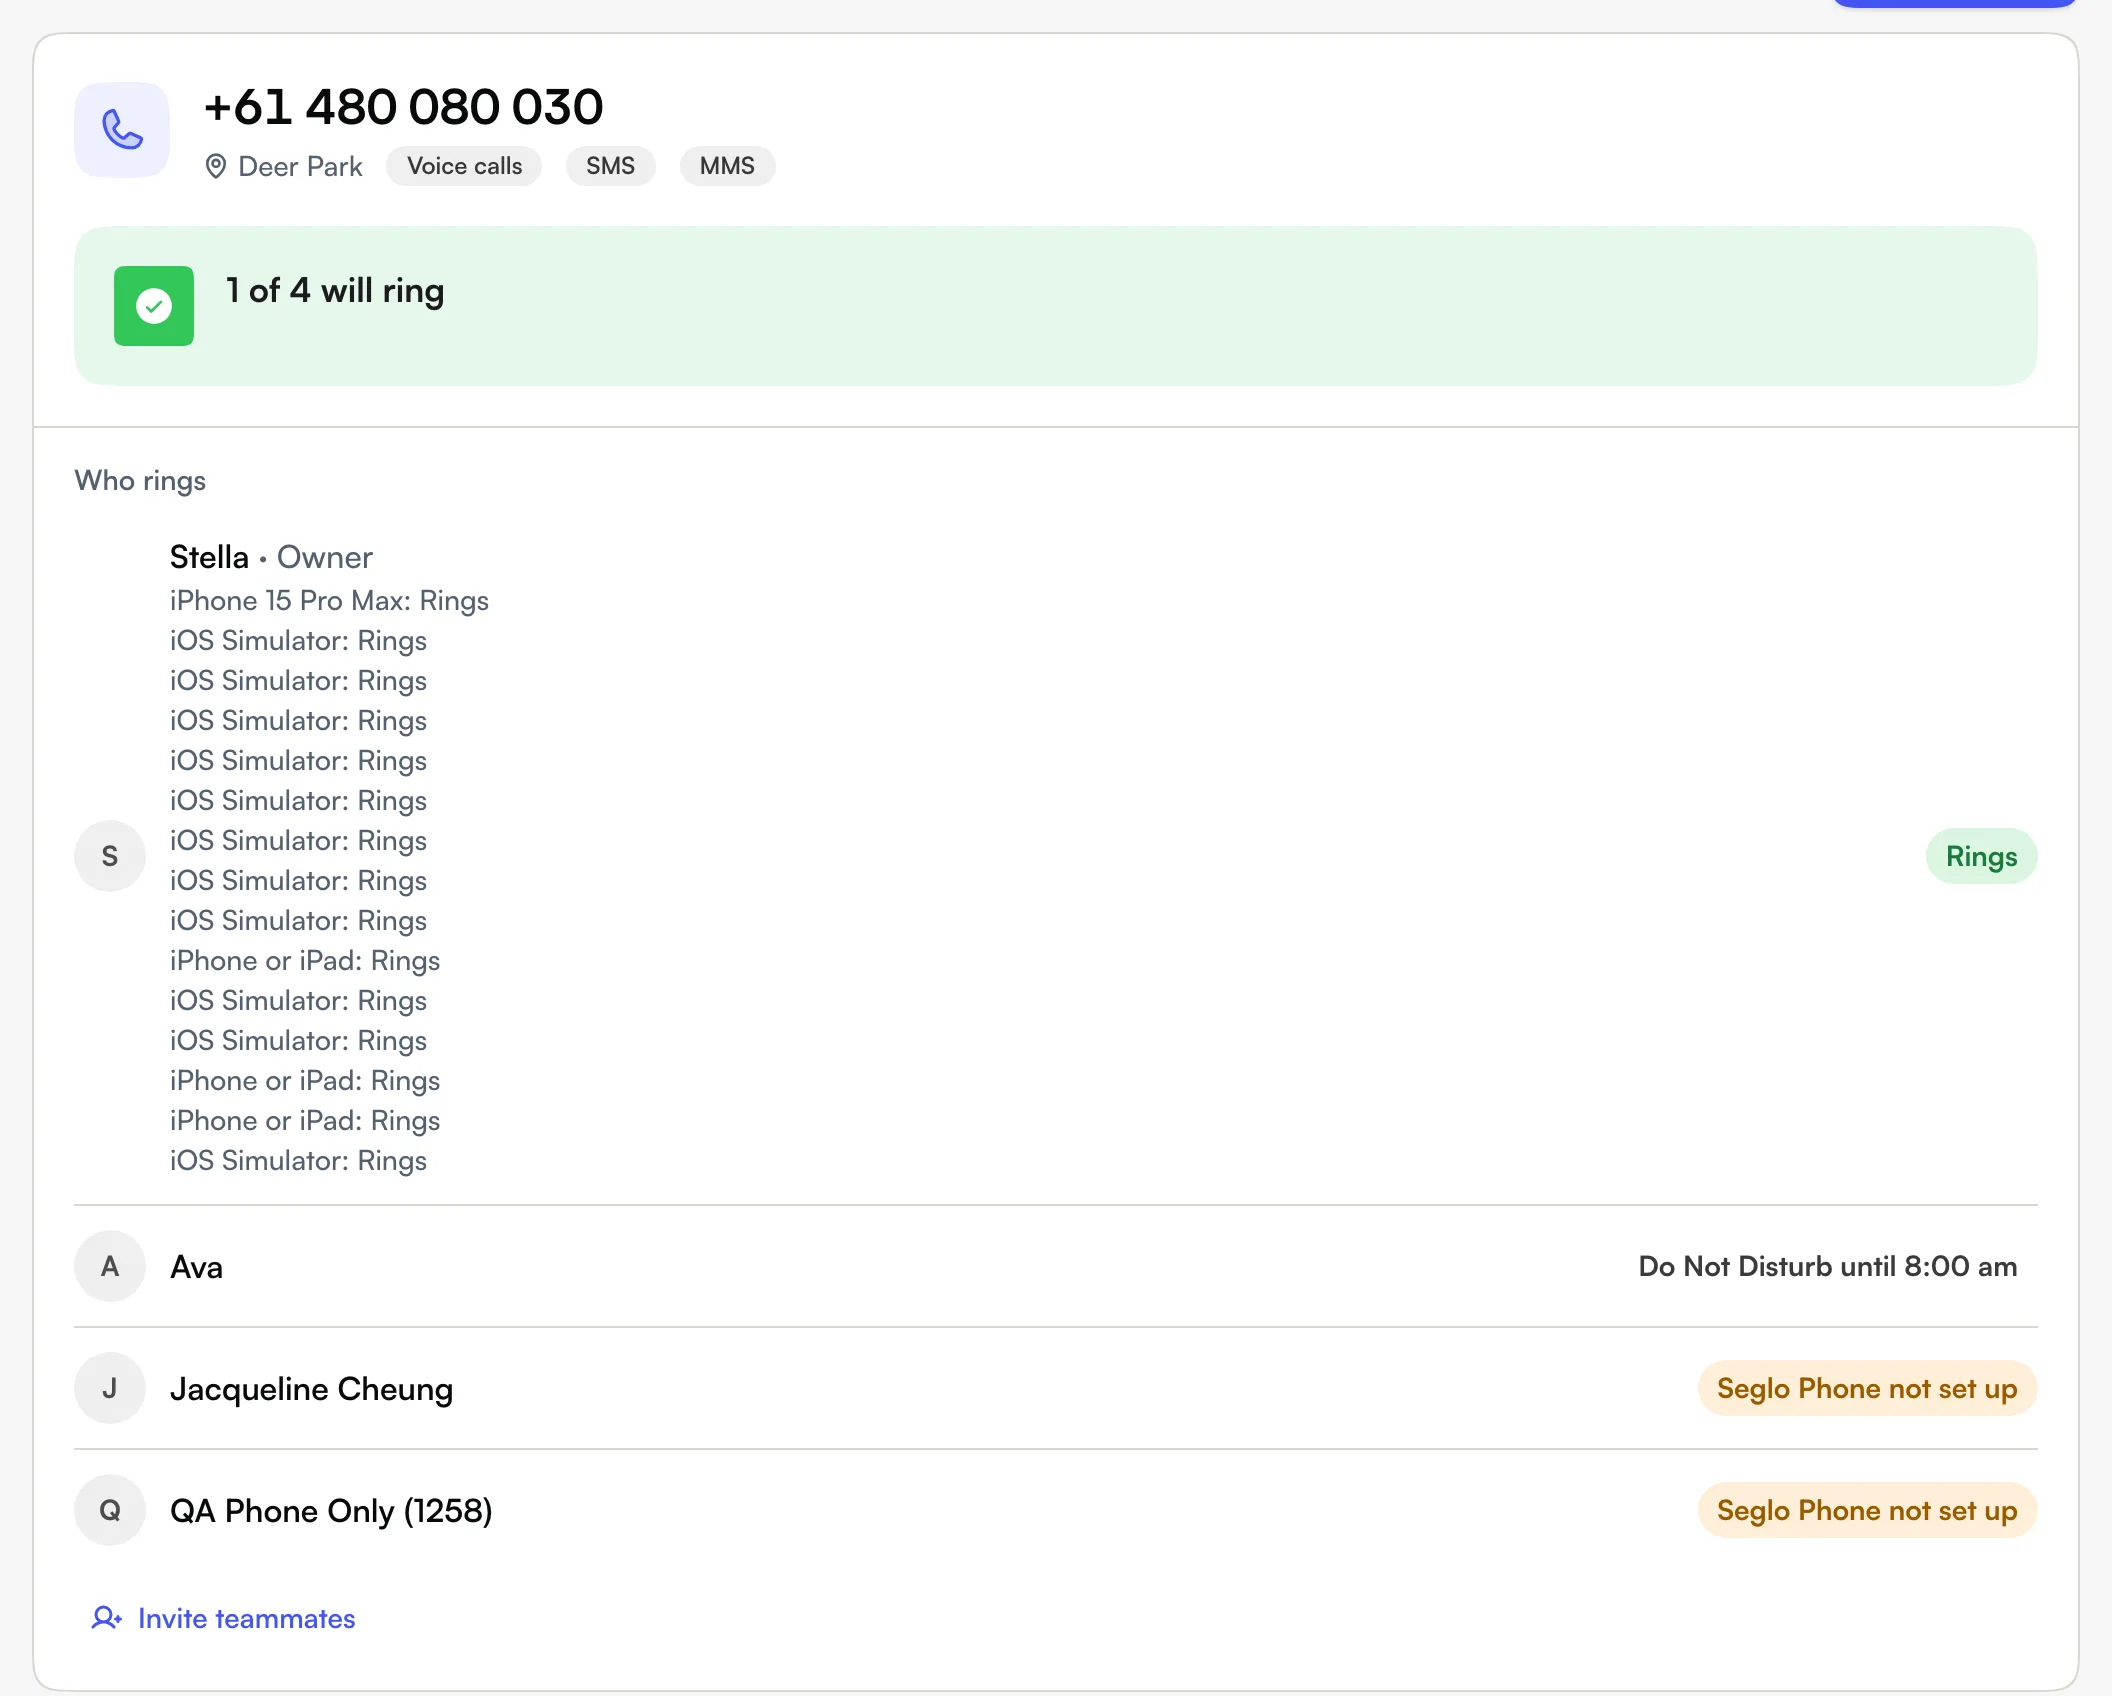Select the Q avatar for QA Phone Only

click(110, 1510)
